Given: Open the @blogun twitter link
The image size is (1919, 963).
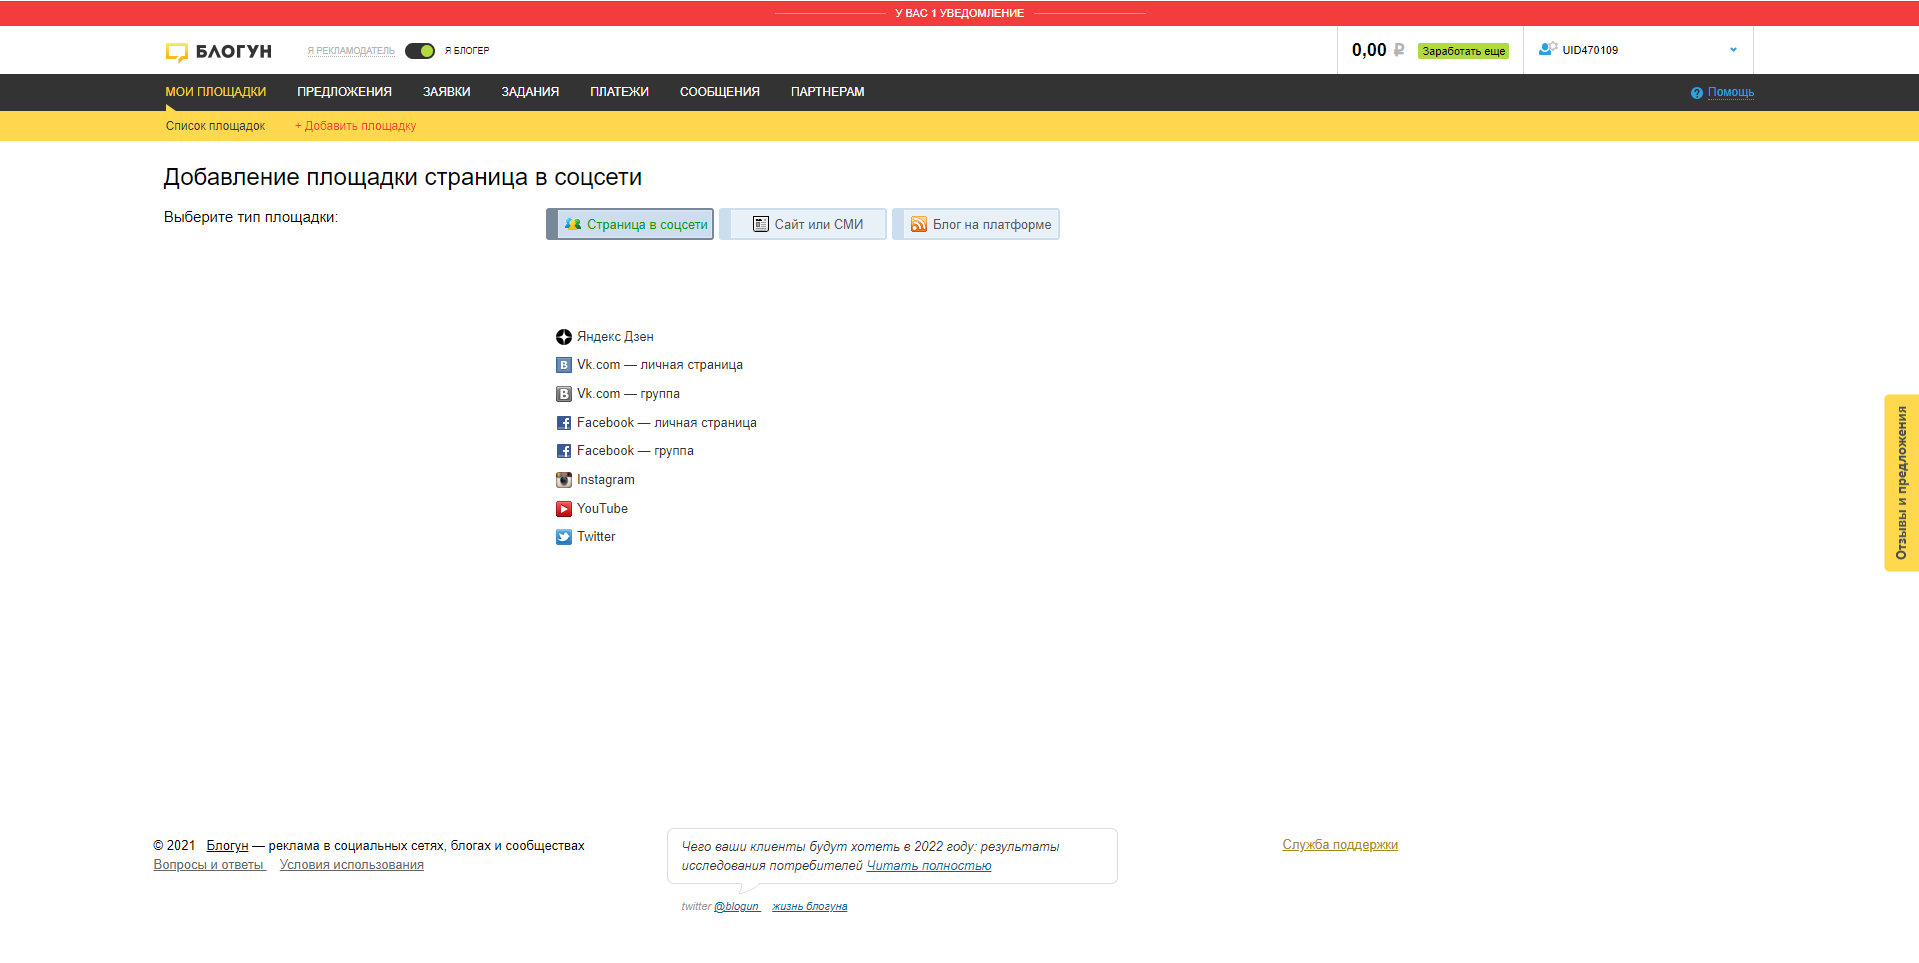Looking at the screenshot, I should pyautogui.click(x=736, y=907).
